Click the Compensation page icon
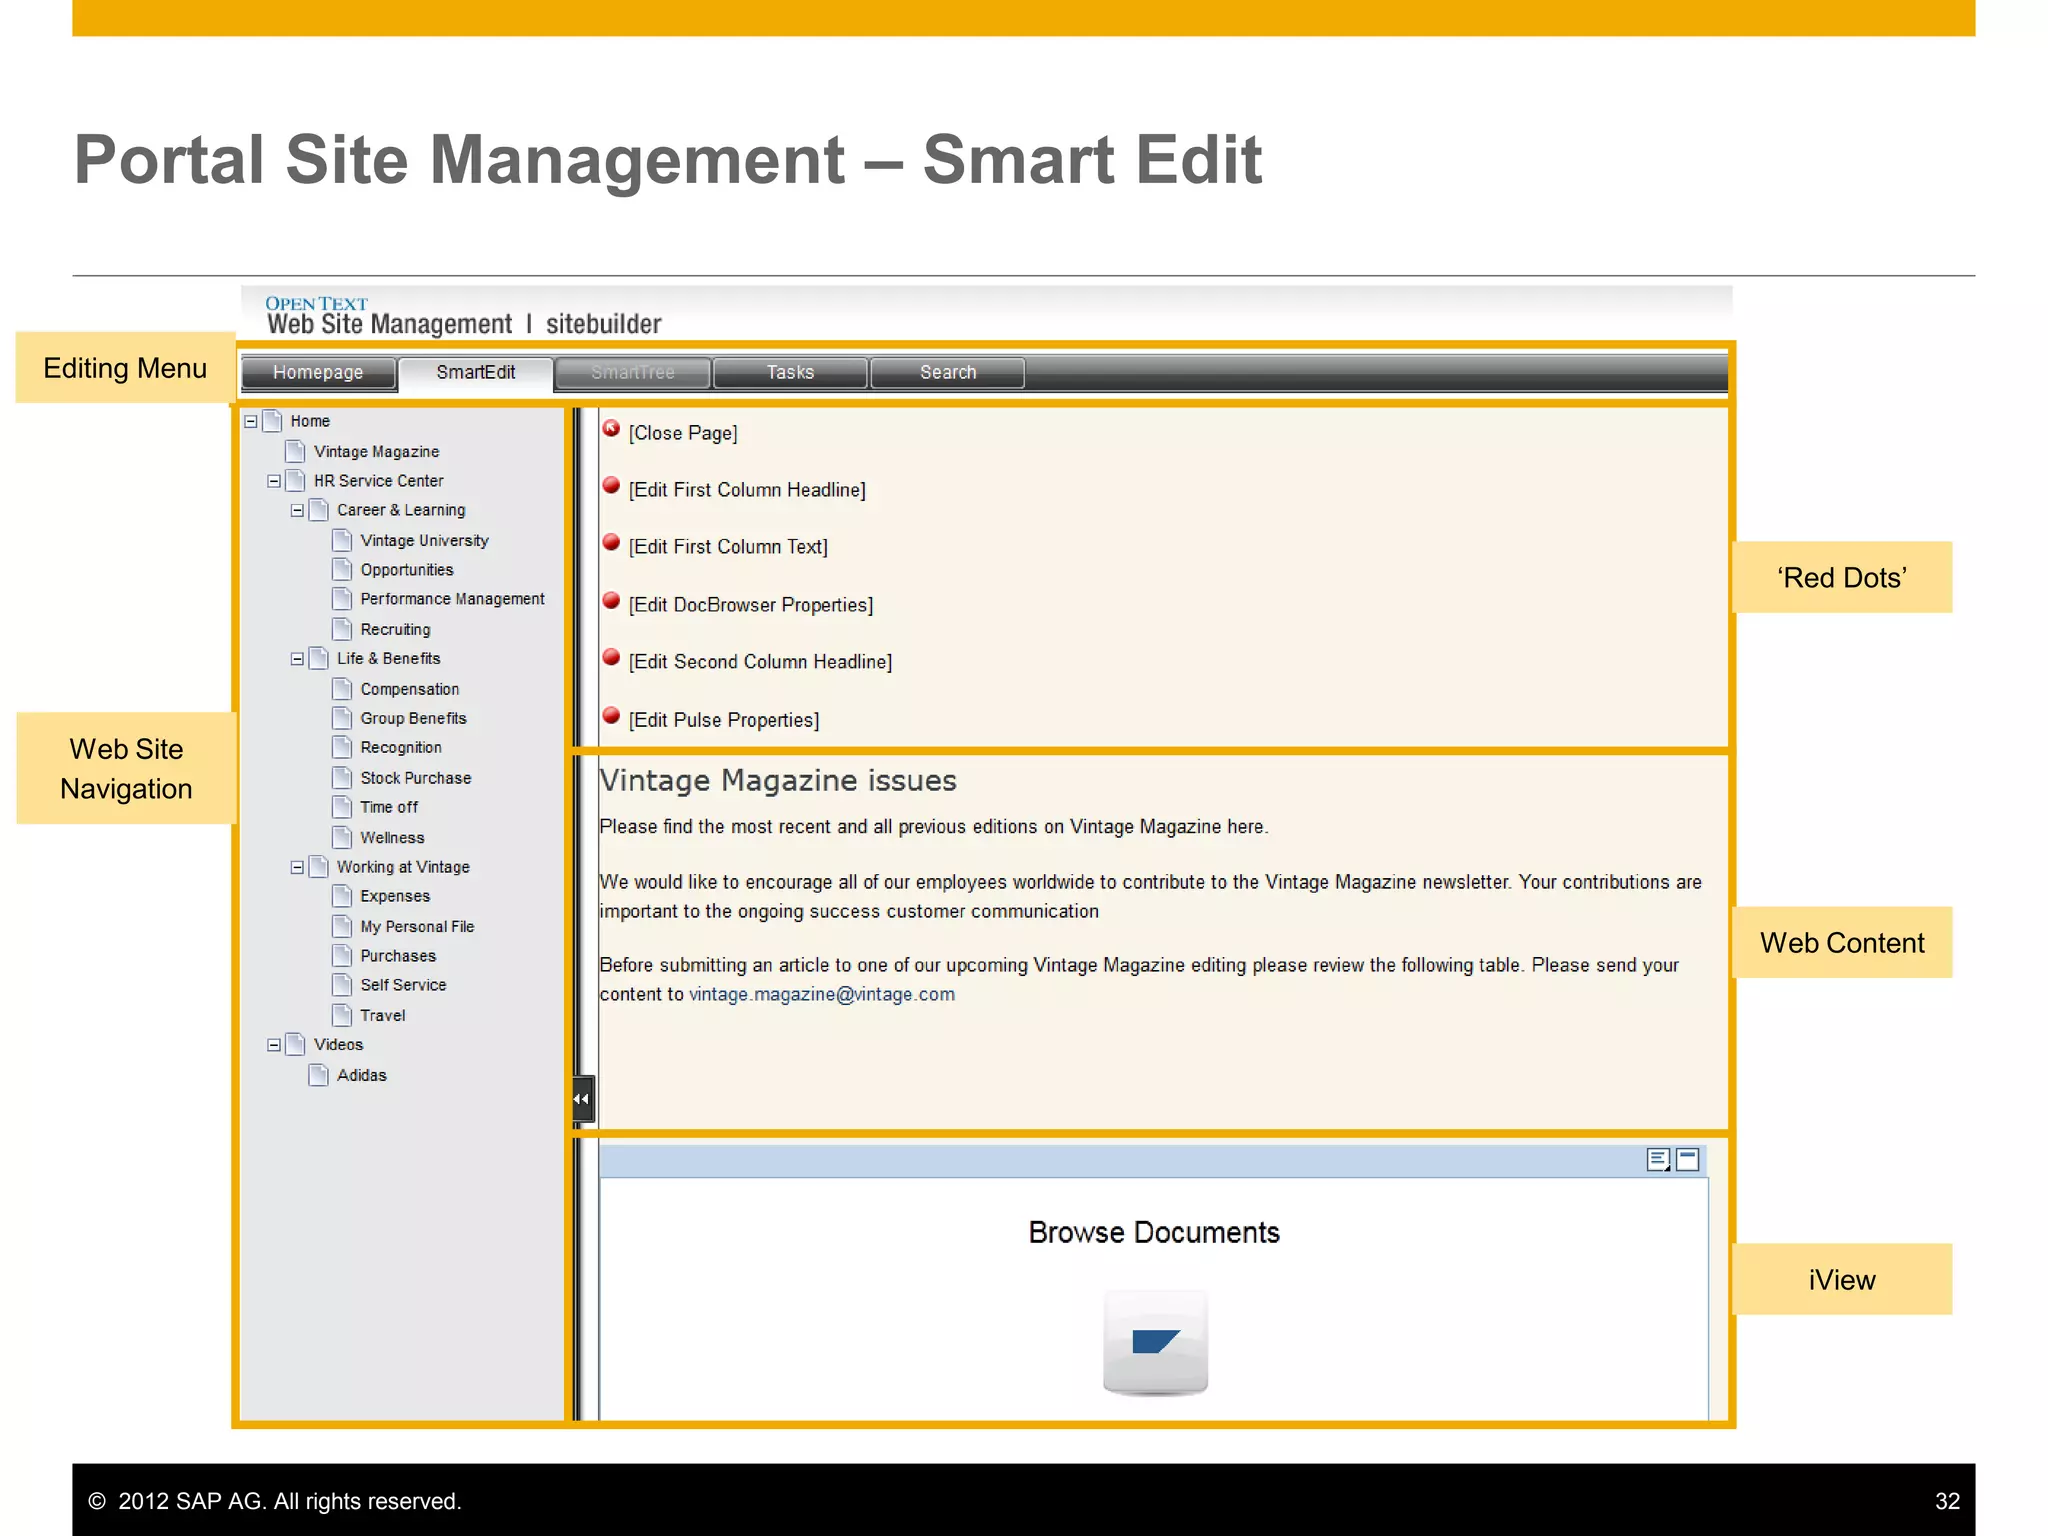Screen dimensions: 2048x1536 coord(342,689)
